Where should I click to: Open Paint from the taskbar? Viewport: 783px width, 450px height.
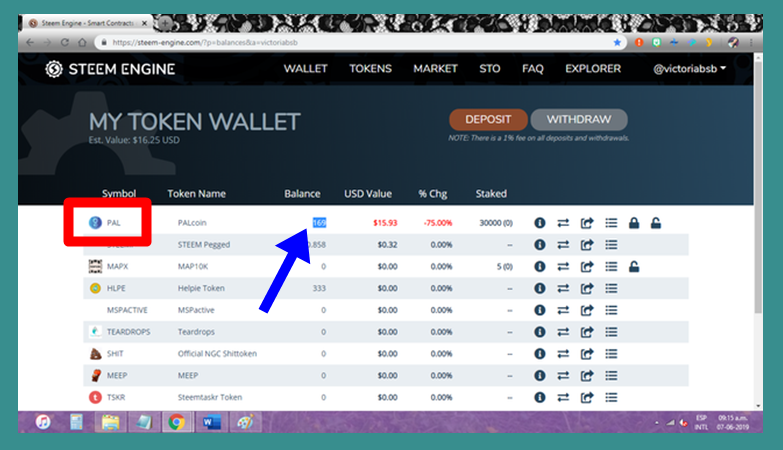click(x=245, y=423)
